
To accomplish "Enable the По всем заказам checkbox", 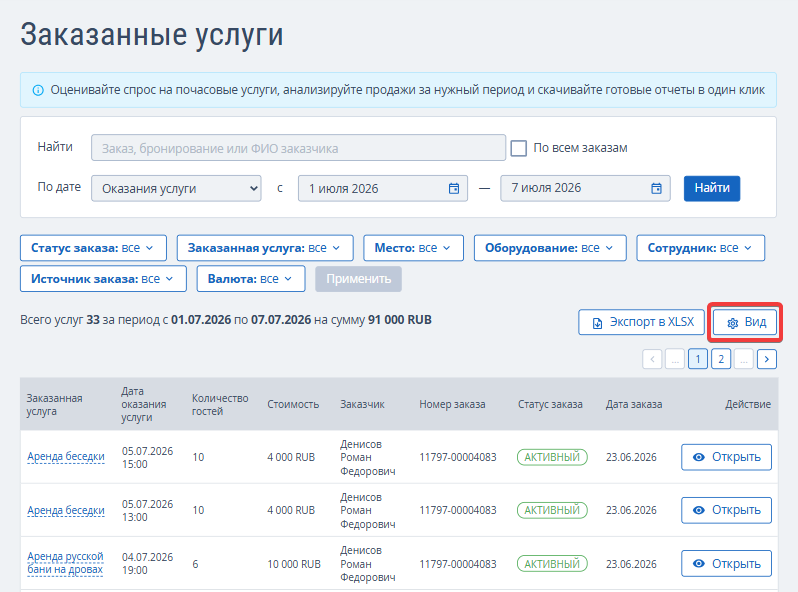I will 519,148.
